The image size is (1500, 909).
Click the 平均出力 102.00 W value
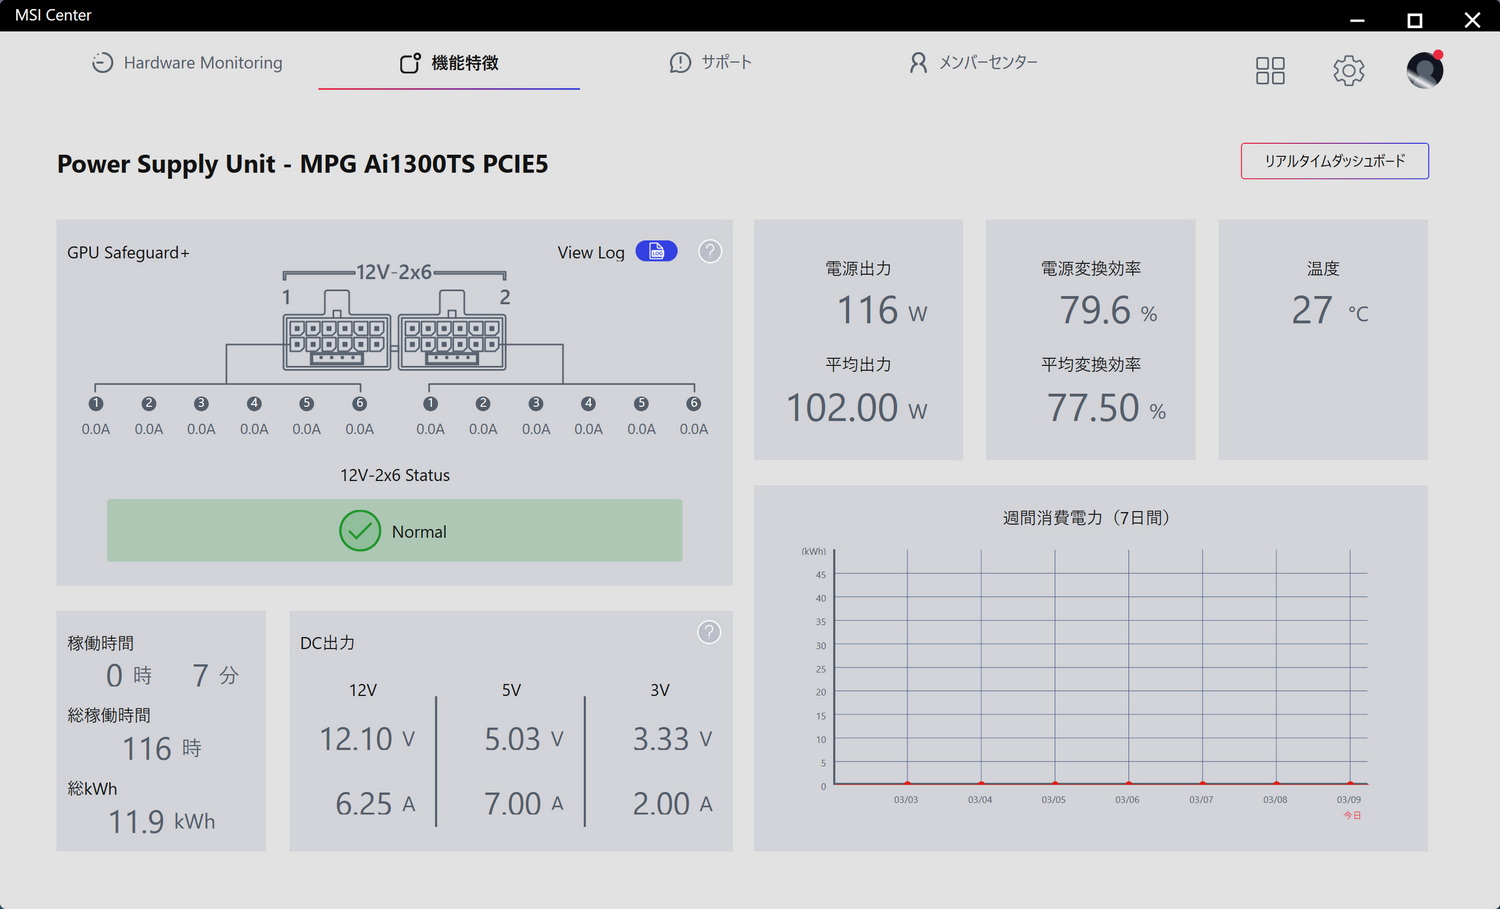pyautogui.click(x=857, y=408)
